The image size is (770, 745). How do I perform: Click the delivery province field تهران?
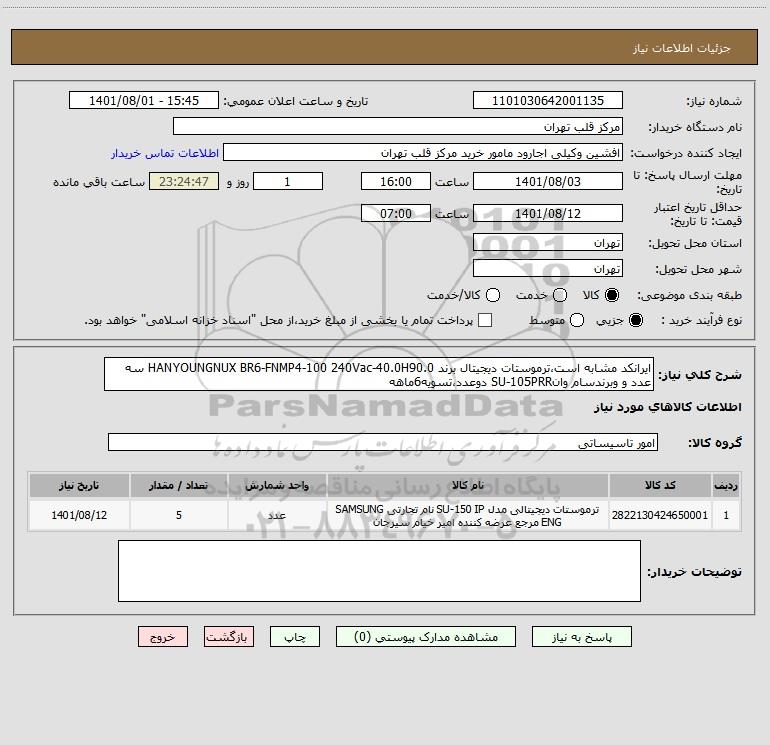(548, 243)
